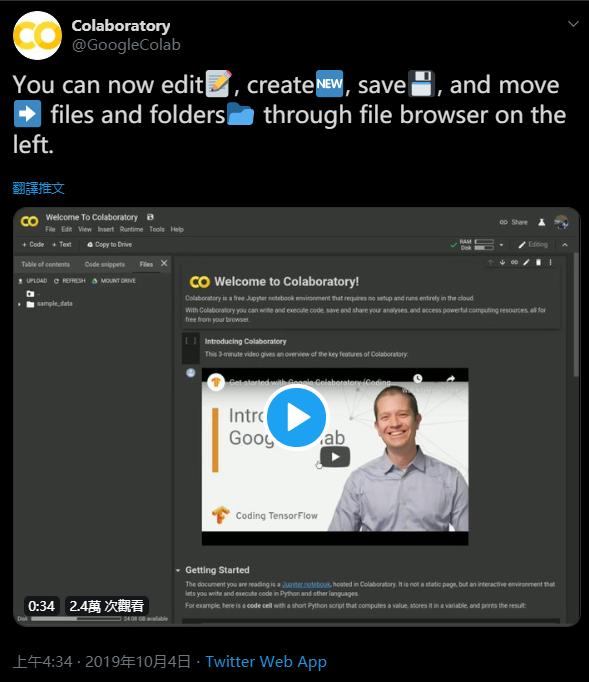Click the UPLOAD icon in Files panel

20,281
